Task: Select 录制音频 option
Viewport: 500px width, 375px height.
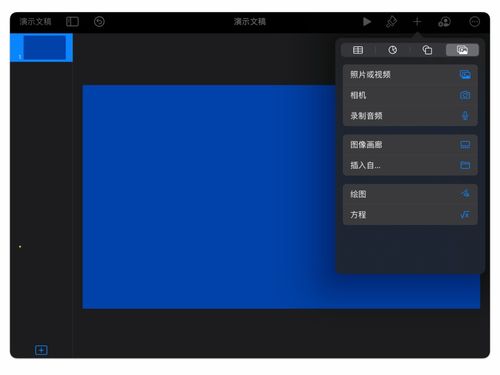Action: 410,116
